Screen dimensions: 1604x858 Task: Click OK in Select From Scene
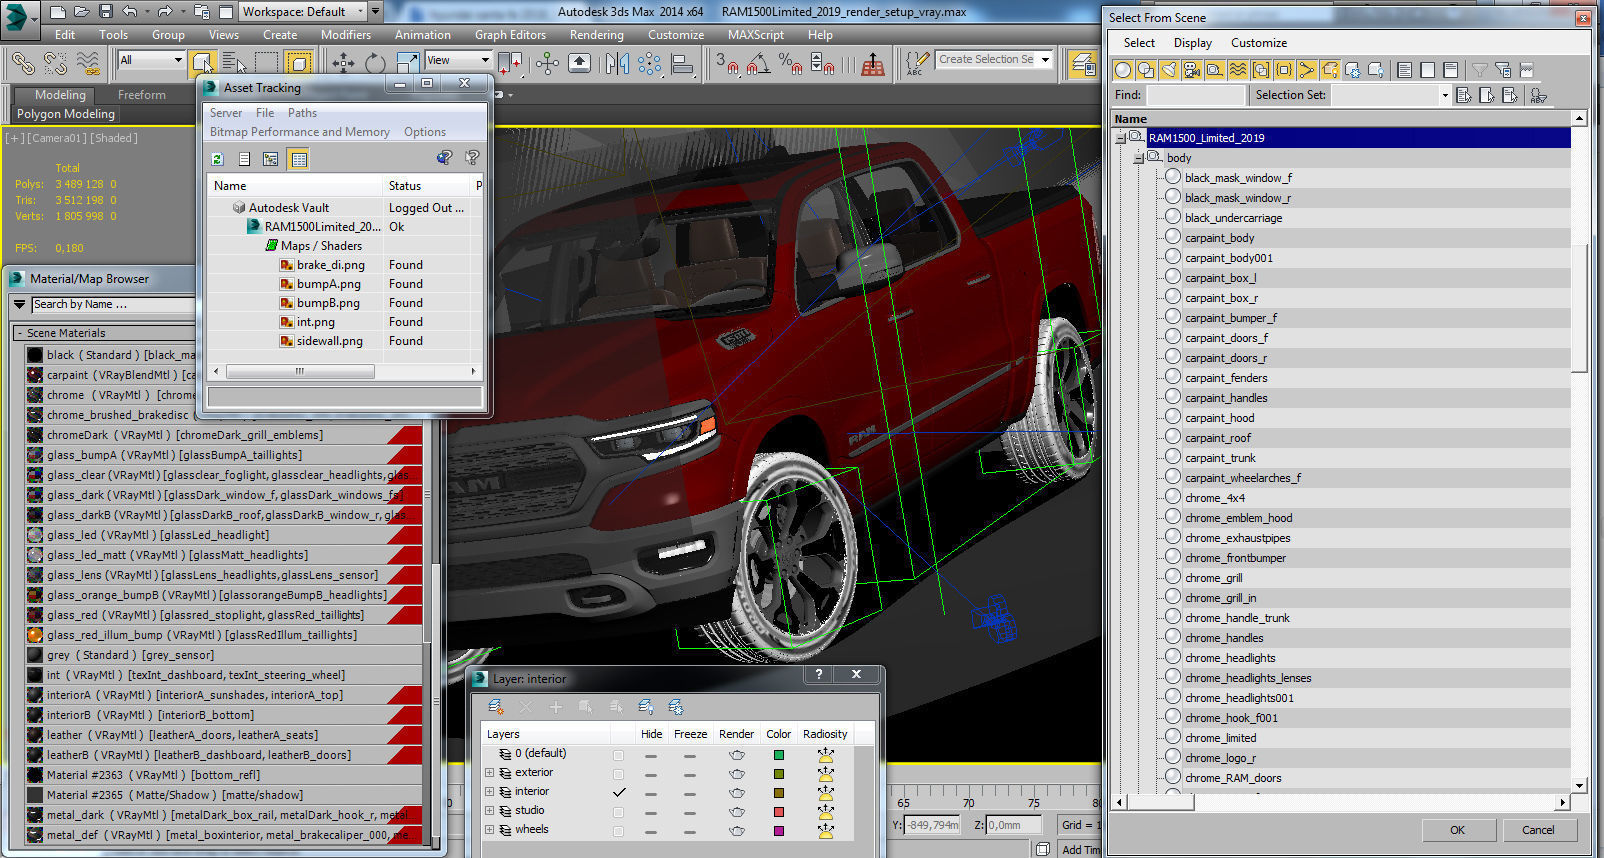click(x=1457, y=830)
